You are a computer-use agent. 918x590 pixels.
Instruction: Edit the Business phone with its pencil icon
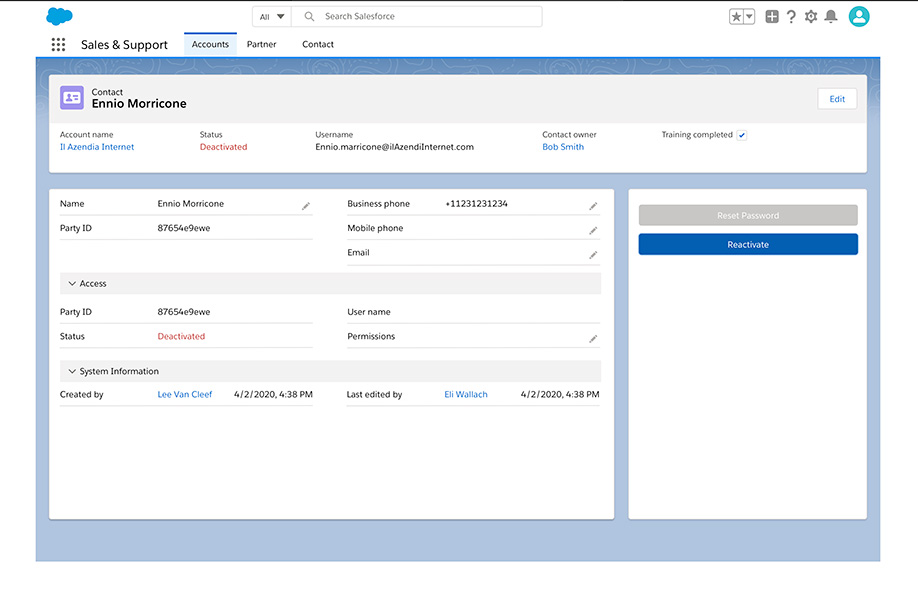coord(593,204)
